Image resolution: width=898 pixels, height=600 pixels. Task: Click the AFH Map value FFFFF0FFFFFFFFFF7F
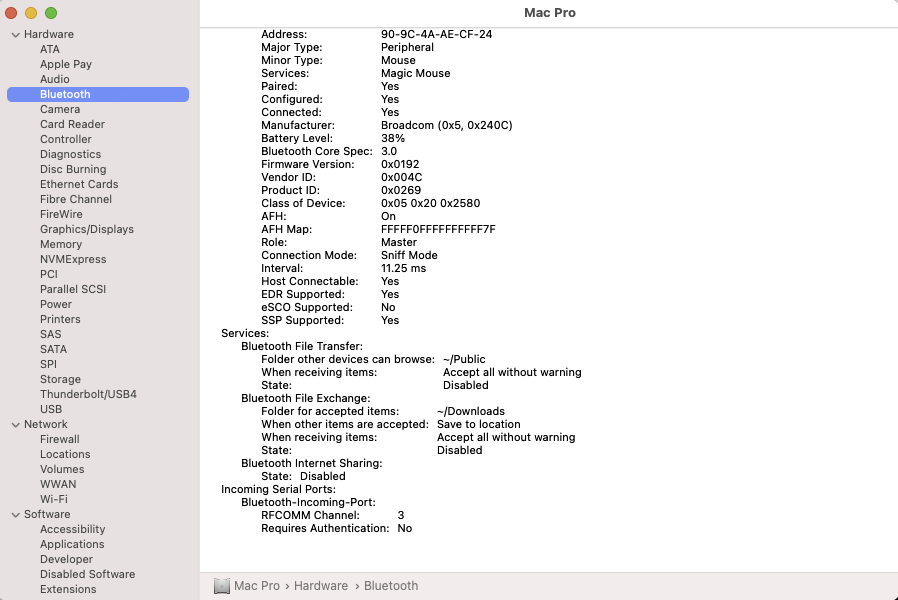[438, 230]
